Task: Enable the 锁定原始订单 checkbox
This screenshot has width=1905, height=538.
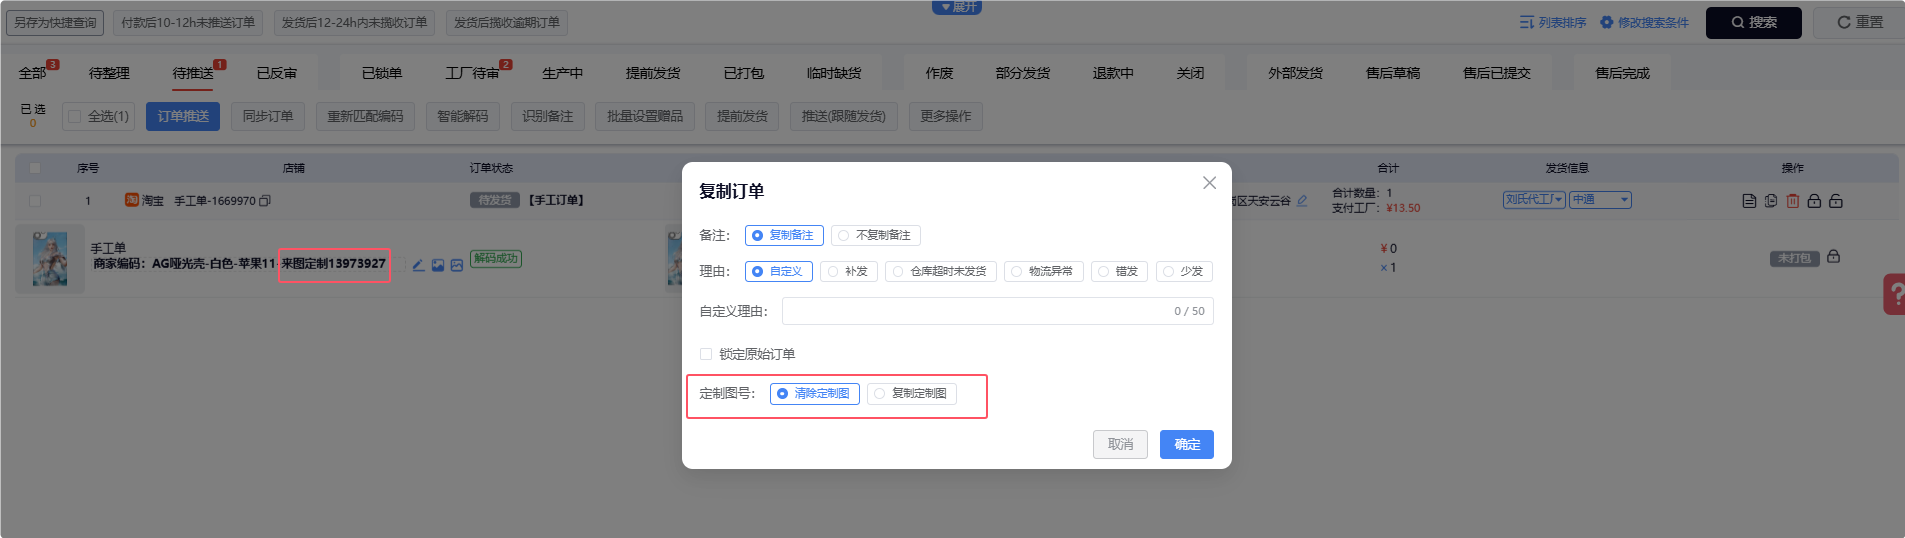Action: coord(706,354)
